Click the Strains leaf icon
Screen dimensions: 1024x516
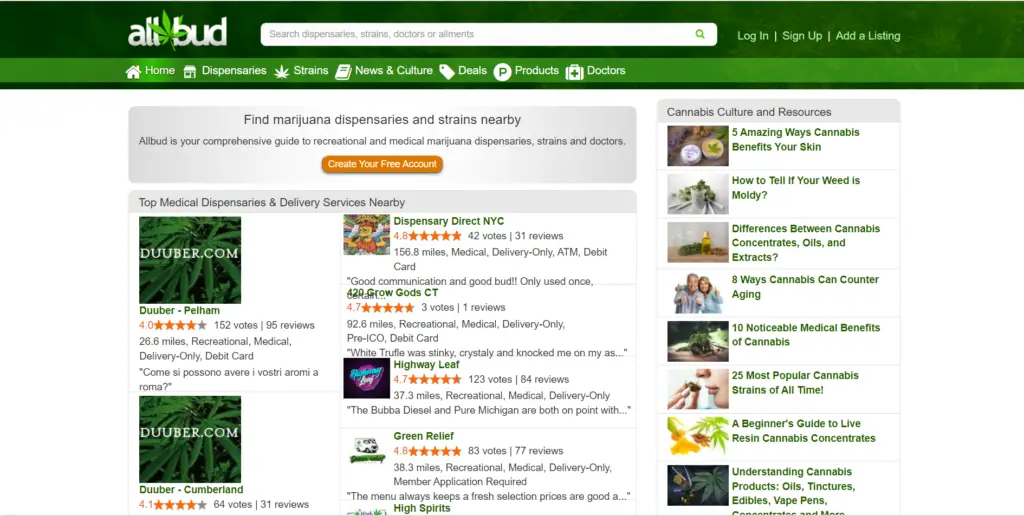(281, 71)
